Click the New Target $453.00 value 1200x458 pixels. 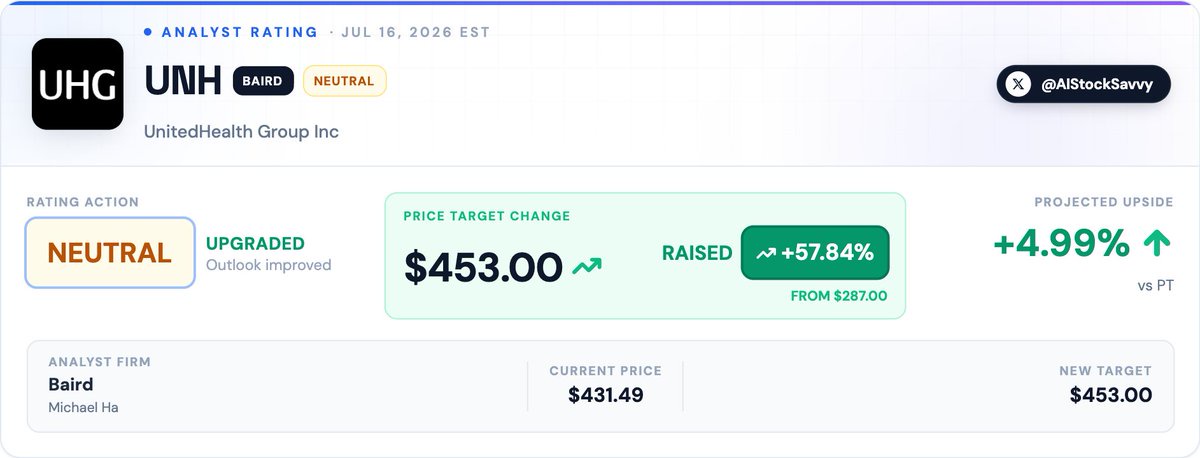1110,395
